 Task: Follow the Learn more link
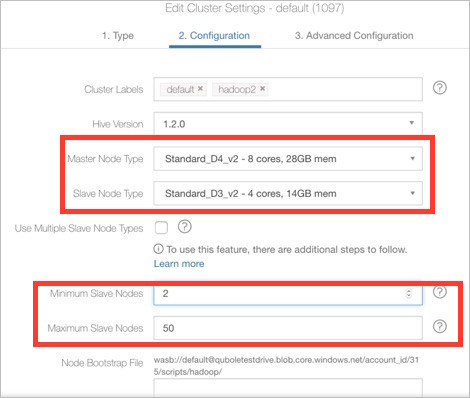click(x=179, y=264)
